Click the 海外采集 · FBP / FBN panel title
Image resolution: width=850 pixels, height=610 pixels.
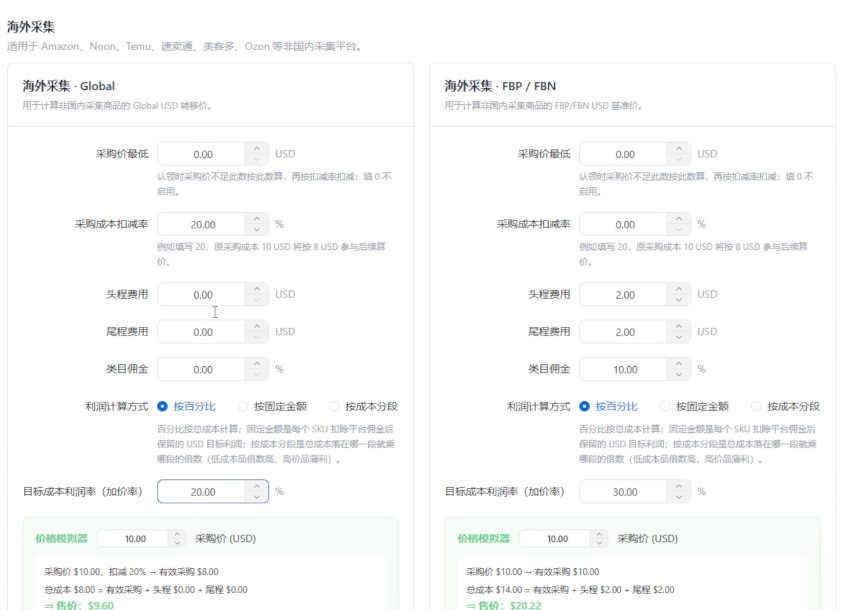point(500,86)
